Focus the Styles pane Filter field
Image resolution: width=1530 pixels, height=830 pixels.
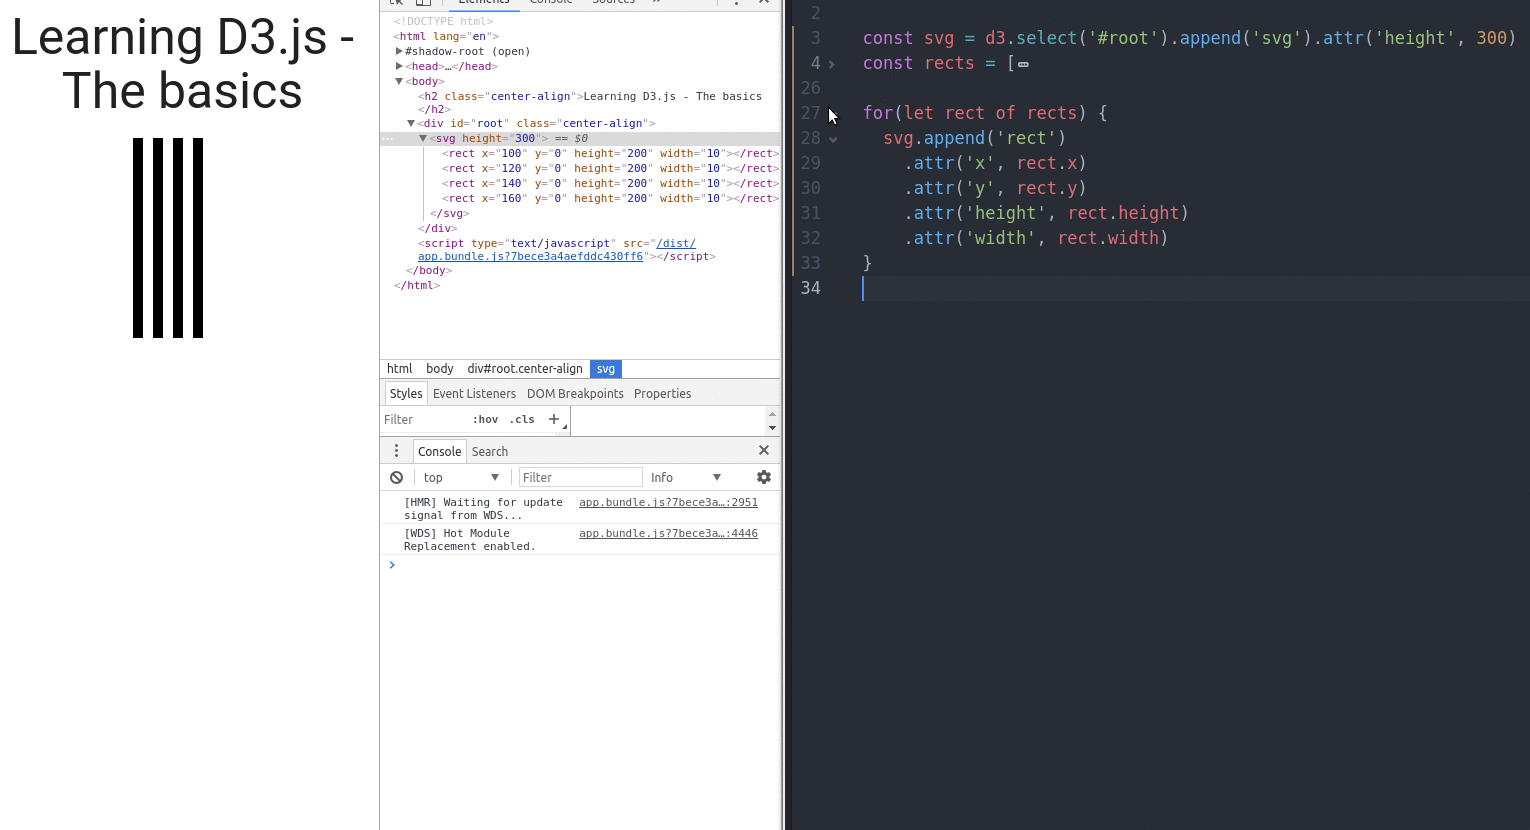425,419
